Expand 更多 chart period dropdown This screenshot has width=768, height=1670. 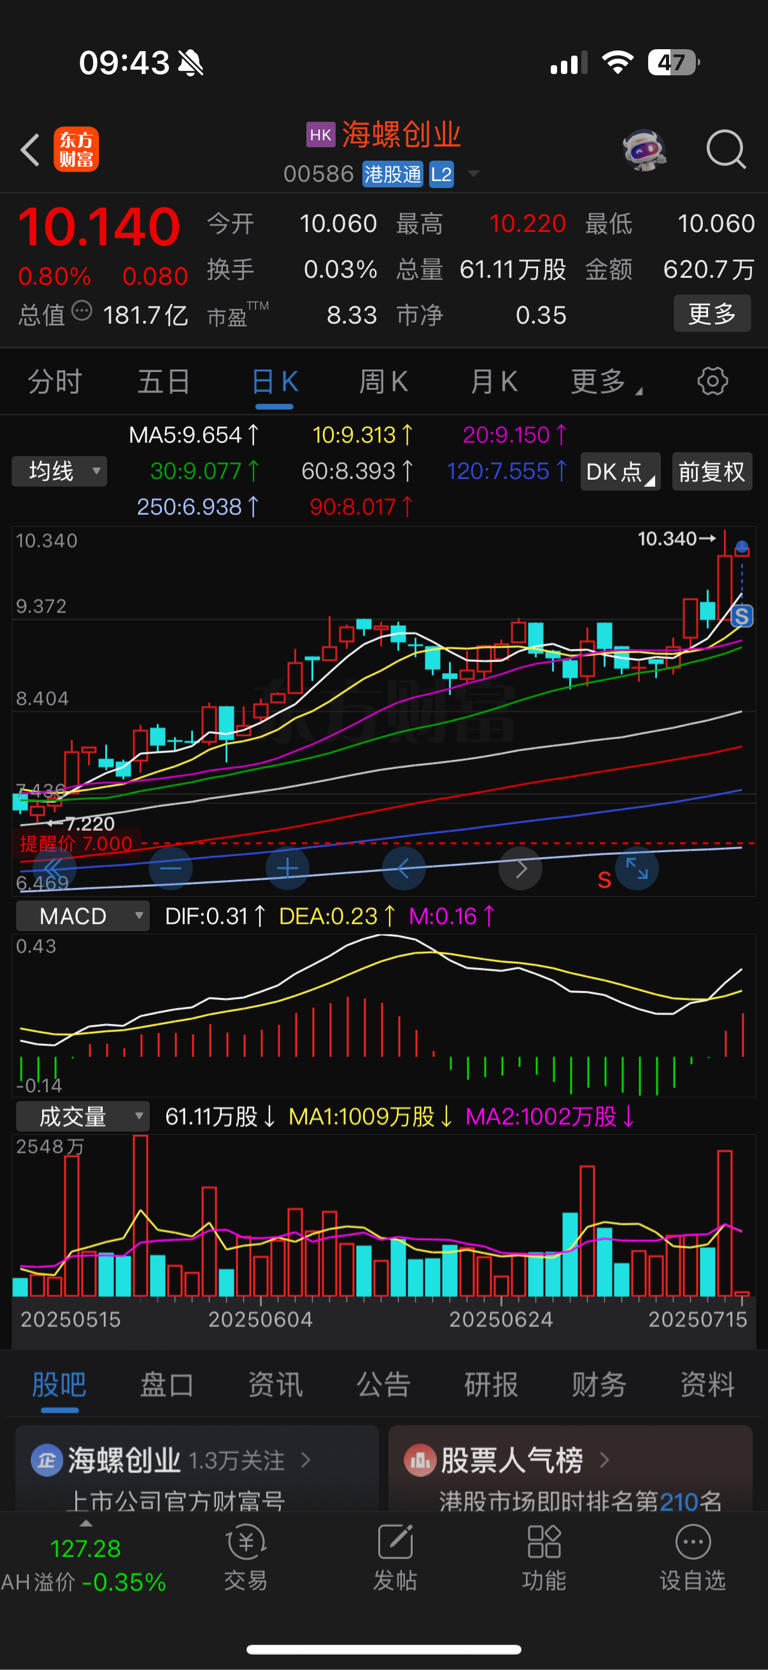[606, 381]
